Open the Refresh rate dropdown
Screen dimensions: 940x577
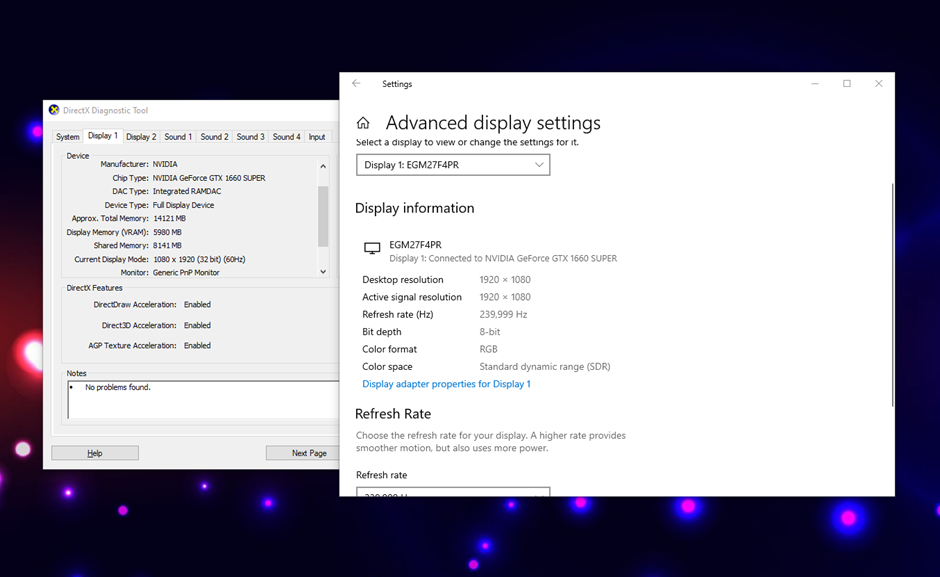pos(453,492)
